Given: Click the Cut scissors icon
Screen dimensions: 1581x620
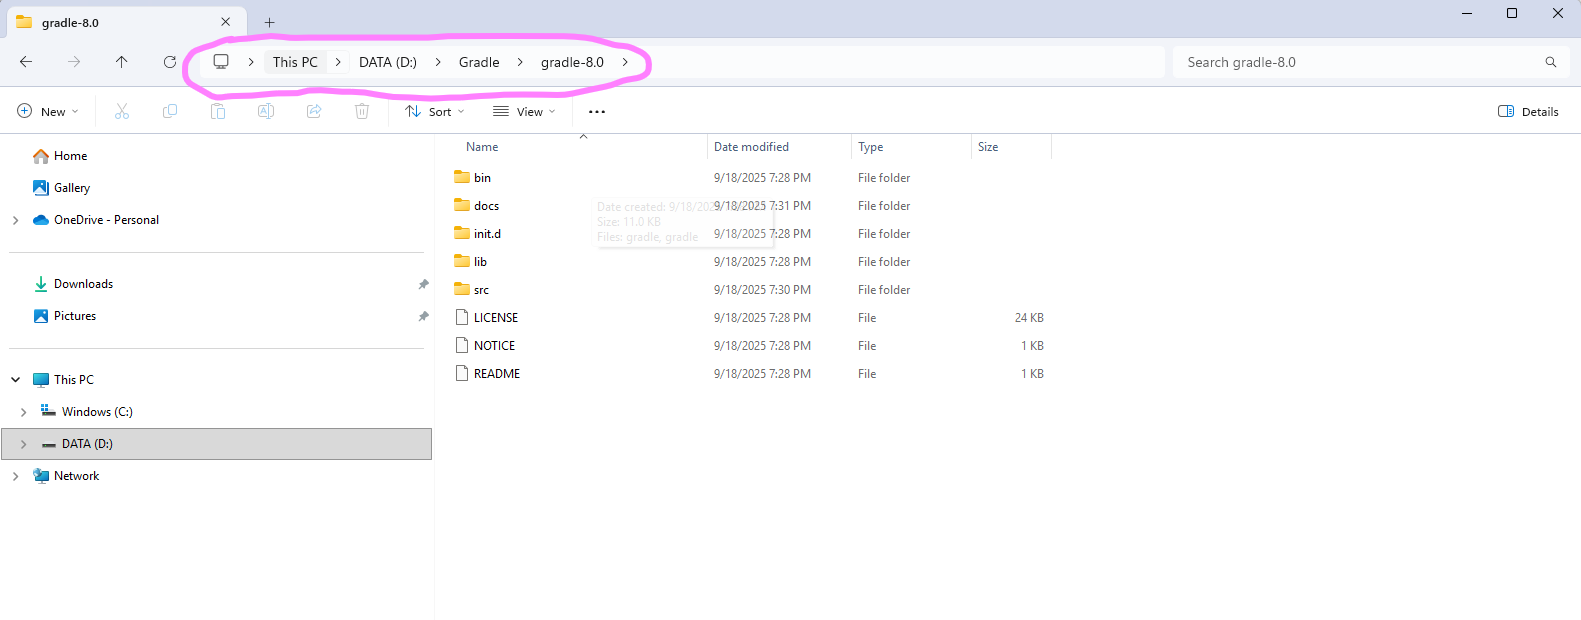Looking at the screenshot, I should point(122,111).
